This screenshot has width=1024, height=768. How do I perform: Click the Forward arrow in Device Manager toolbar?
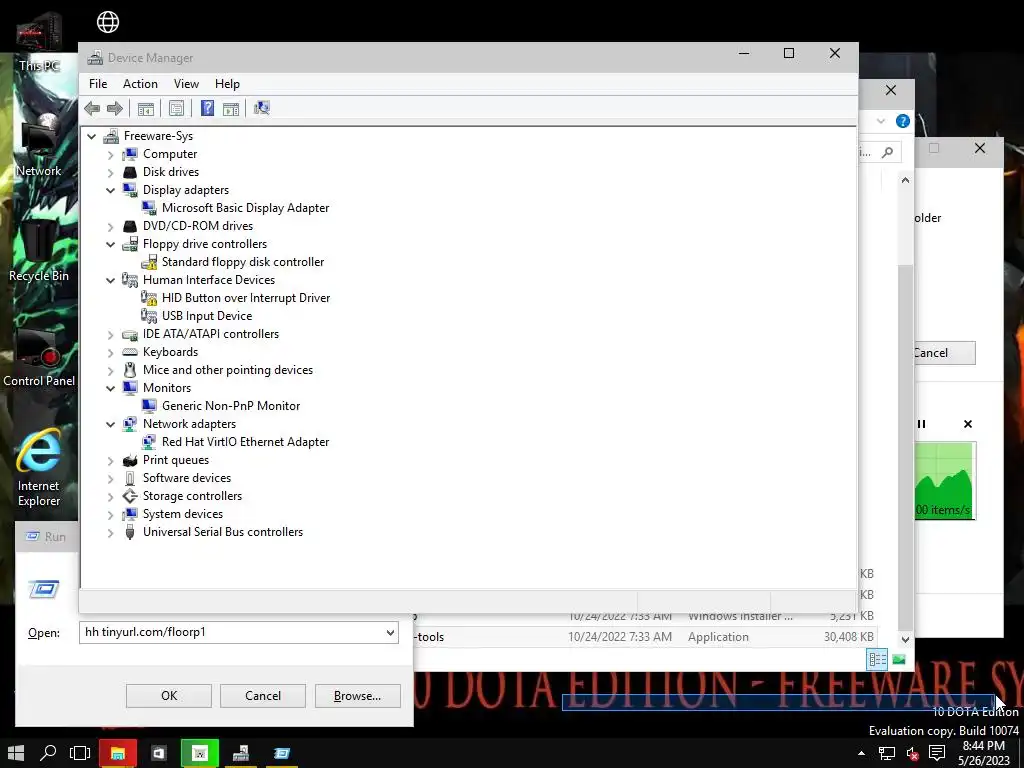pos(115,108)
